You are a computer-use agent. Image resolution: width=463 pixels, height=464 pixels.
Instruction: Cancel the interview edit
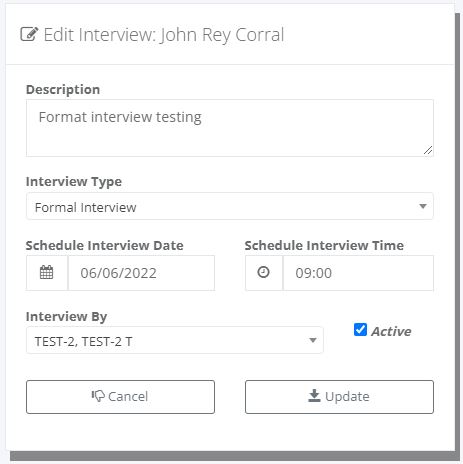pos(120,397)
